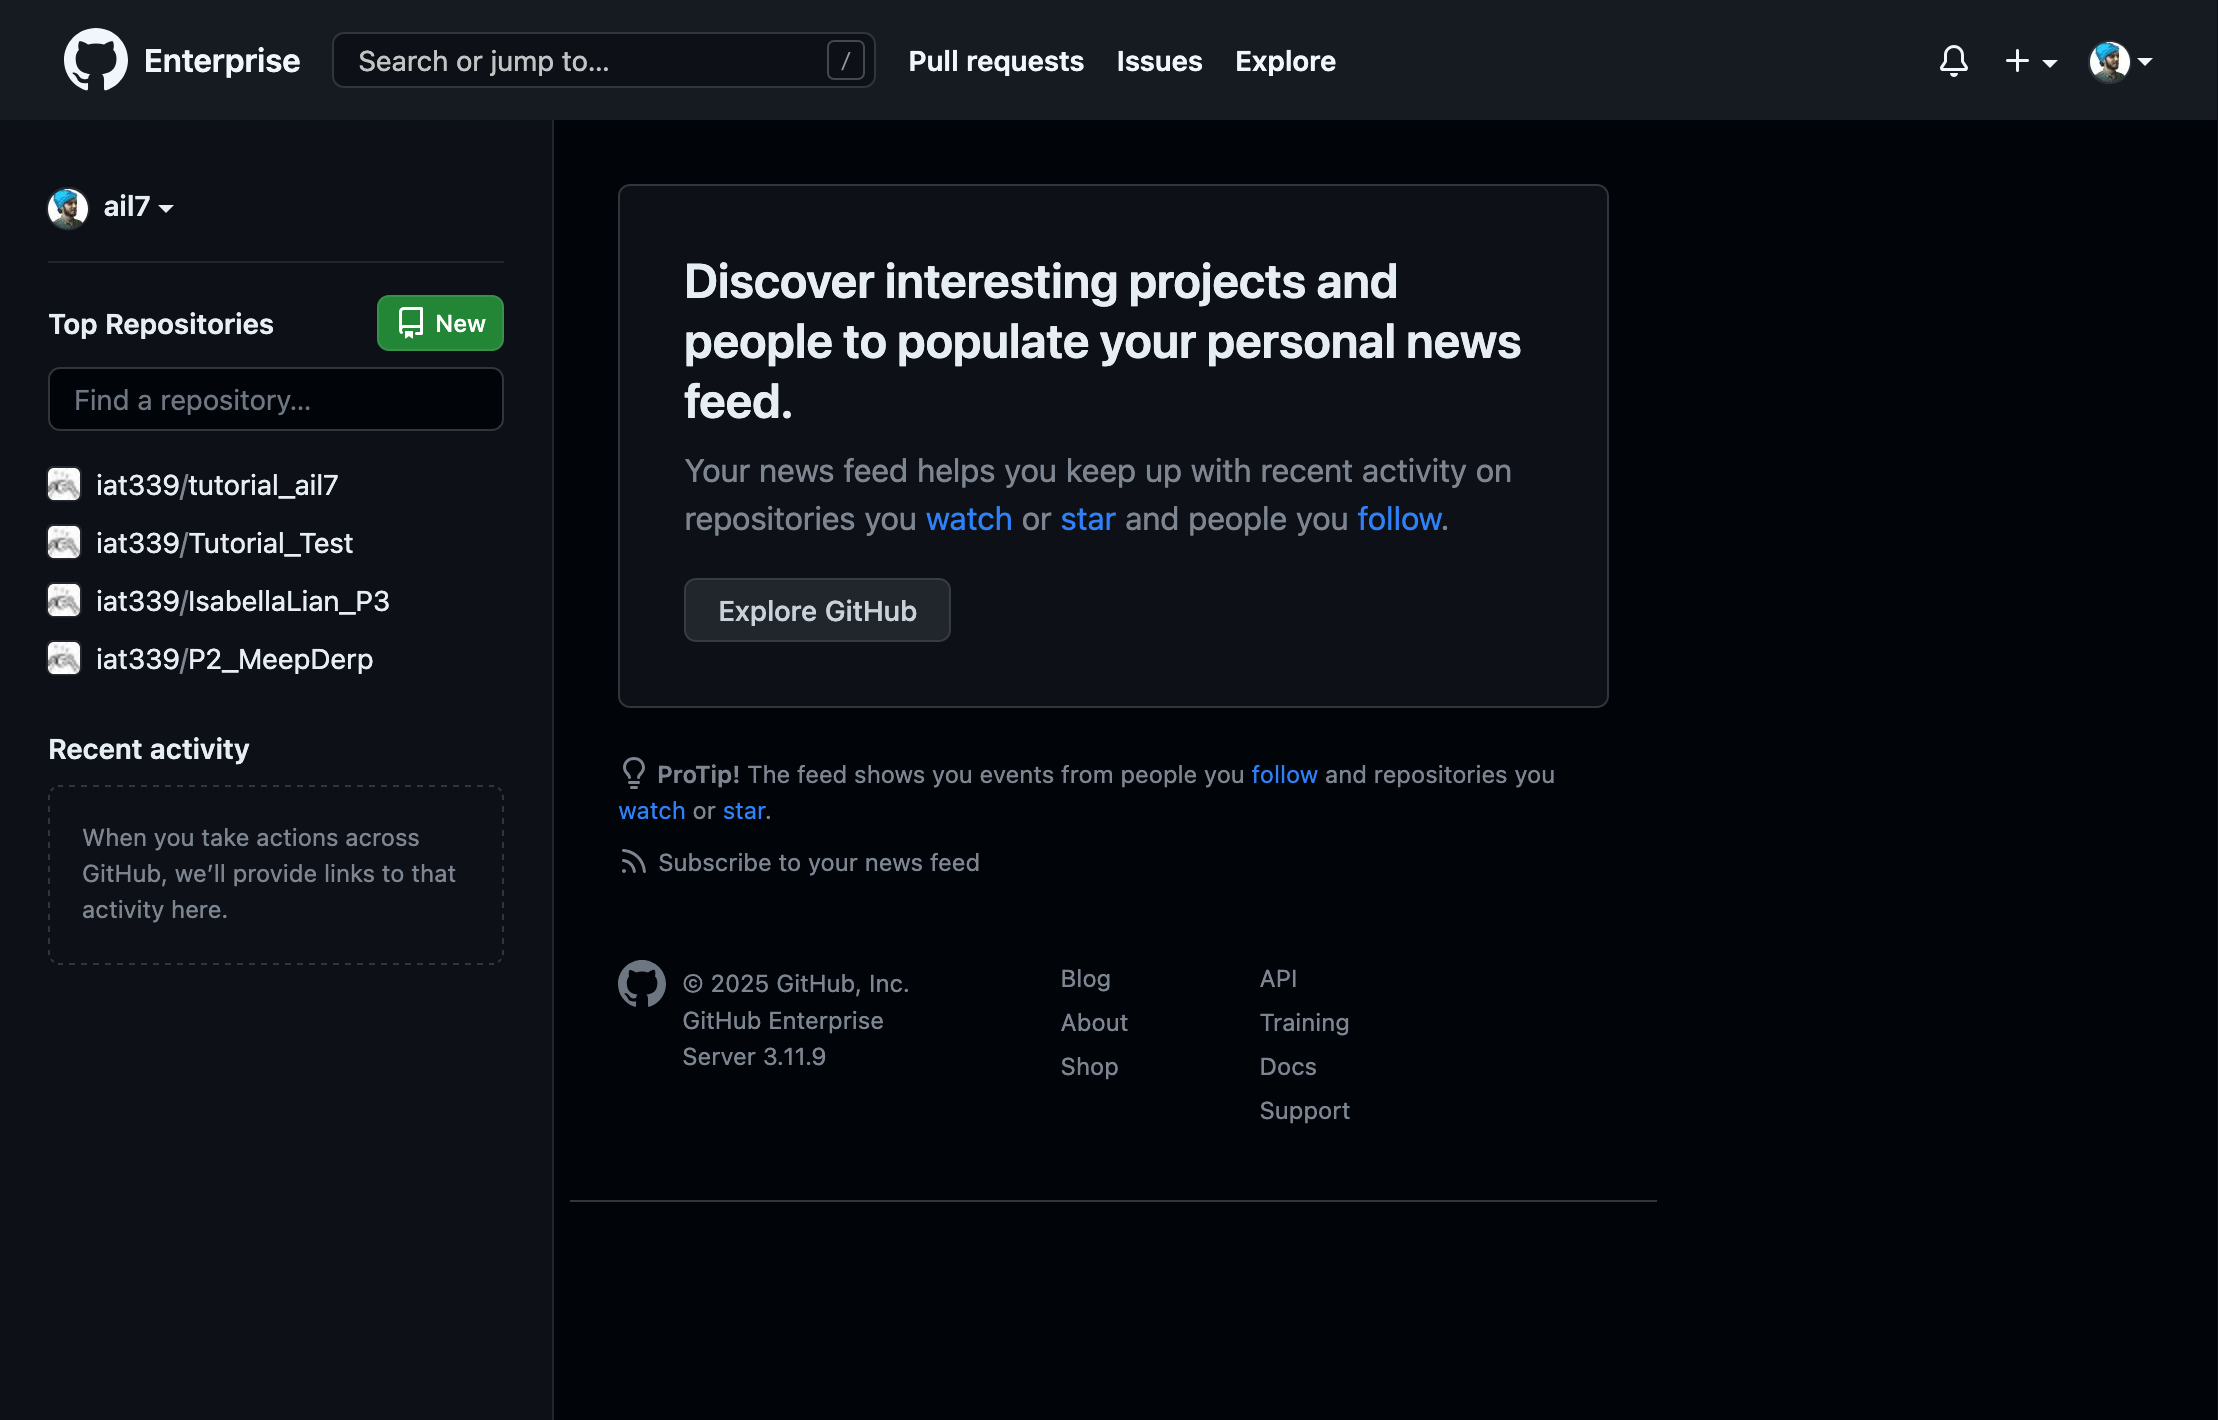Open Docs from the footer links
Viewport: 2218px width, 1420px height.
tap(1287, 1066)
